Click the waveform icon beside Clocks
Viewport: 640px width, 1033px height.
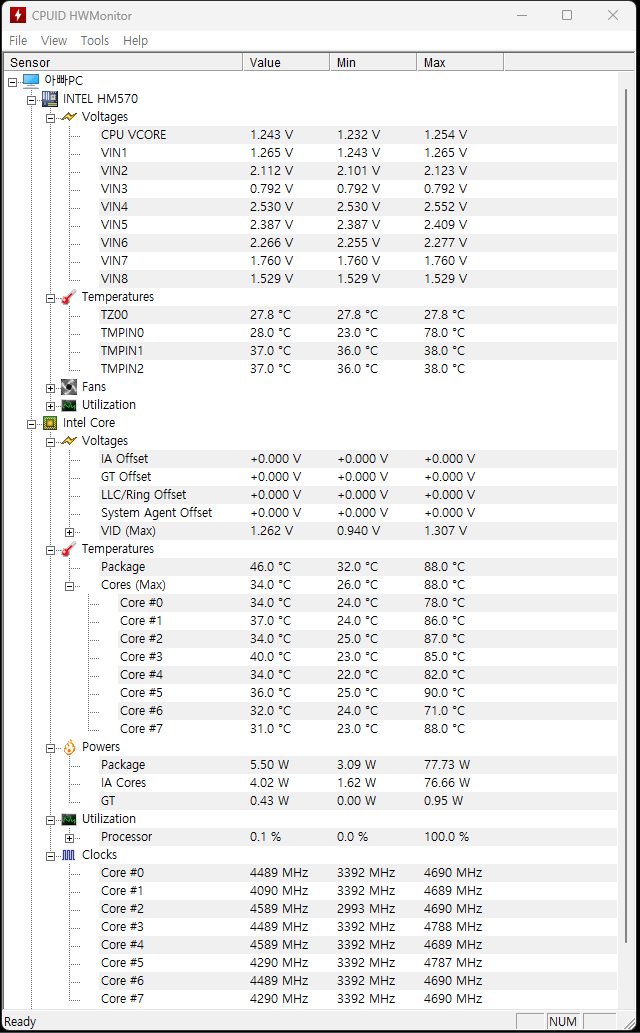click(69, 855)
